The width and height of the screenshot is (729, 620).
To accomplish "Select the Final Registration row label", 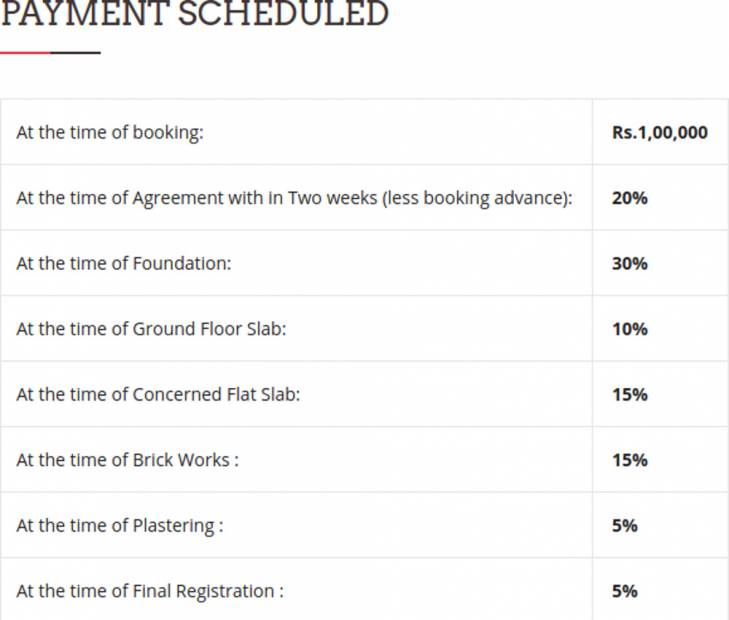I will (149, 592).
